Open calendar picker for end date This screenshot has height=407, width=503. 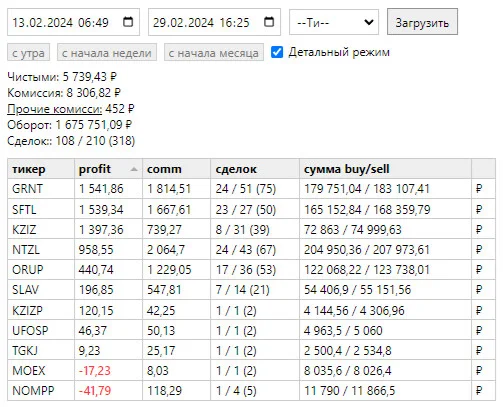coord(269,22)
